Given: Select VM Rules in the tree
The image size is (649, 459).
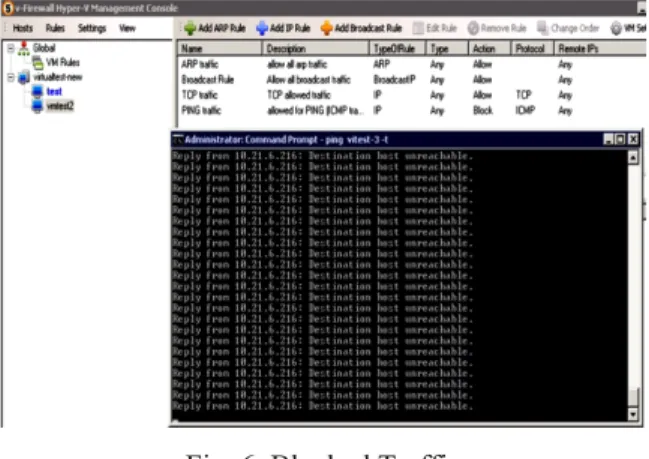Looking at the screenshot, I should (63, 62).
